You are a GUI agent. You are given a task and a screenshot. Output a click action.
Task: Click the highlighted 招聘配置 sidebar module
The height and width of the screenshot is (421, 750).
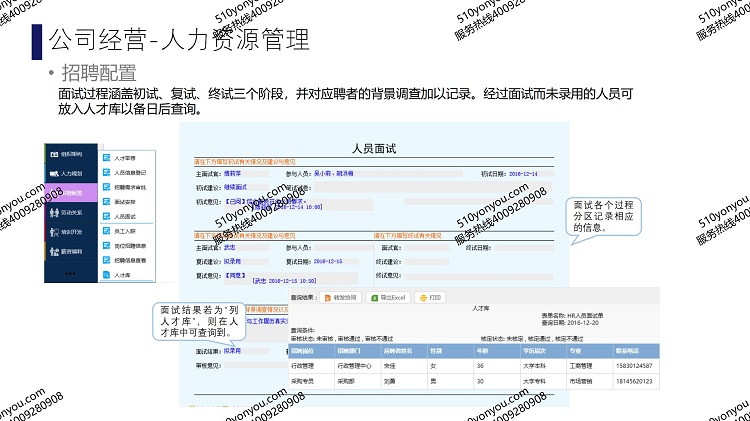[74, 193]
